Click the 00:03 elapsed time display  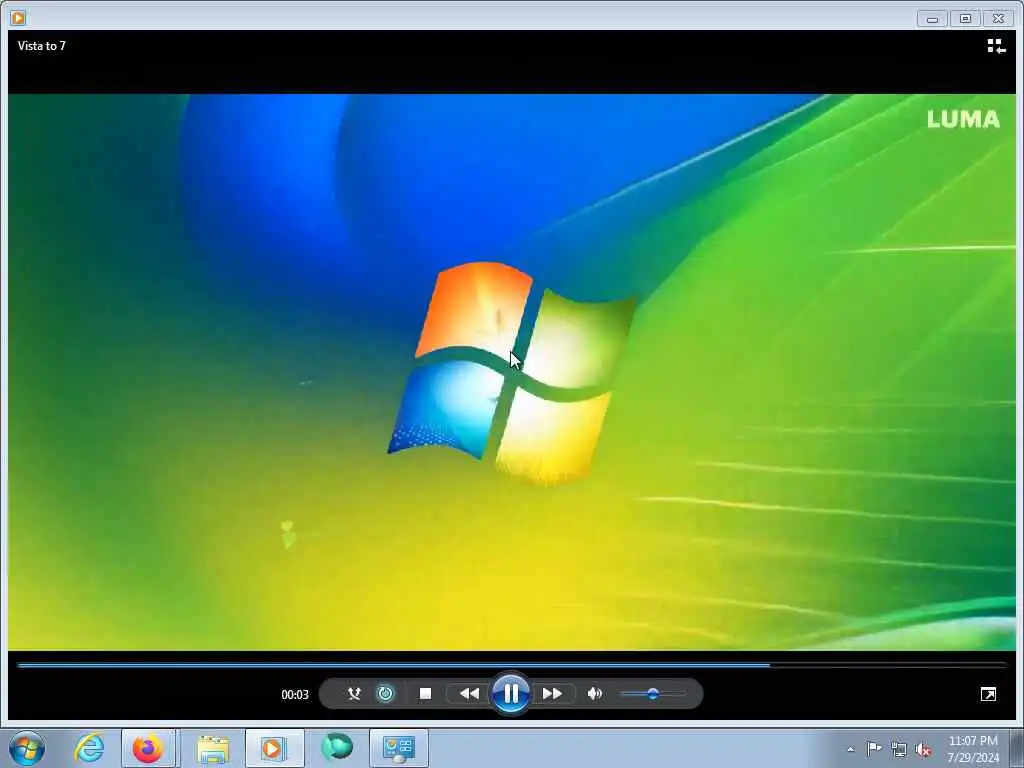point(295,694)
